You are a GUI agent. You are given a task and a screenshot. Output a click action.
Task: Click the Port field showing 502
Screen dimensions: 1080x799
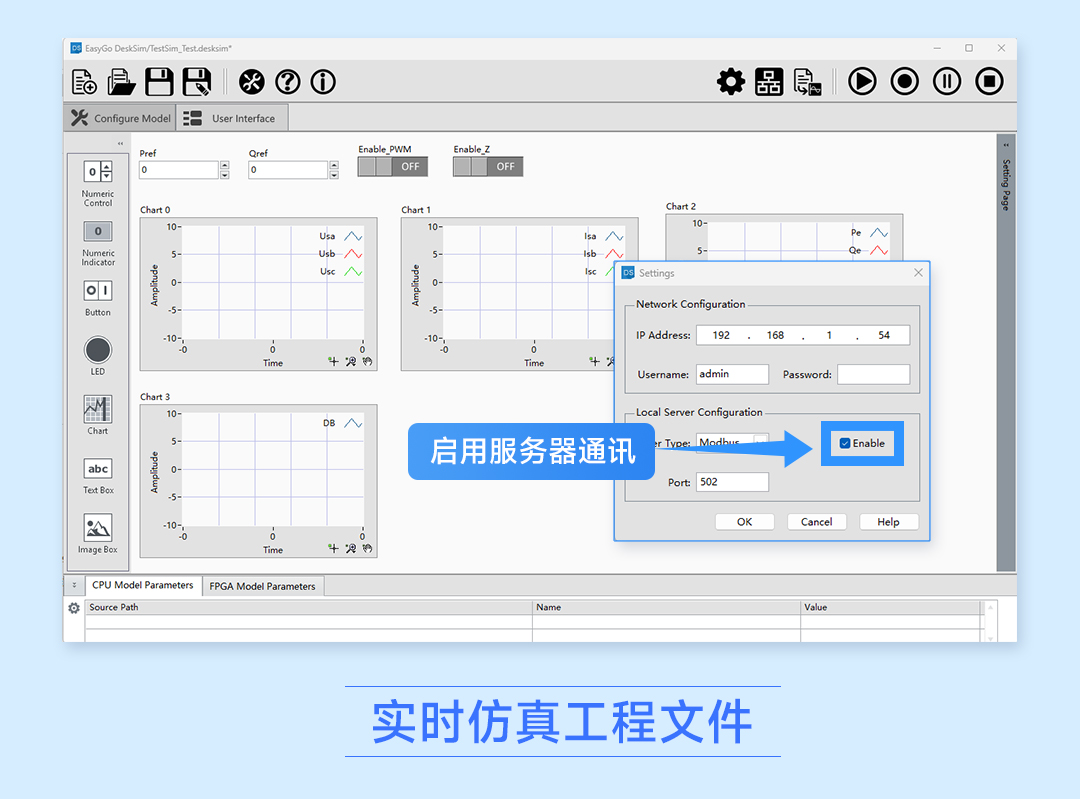[x=732, y=482]
